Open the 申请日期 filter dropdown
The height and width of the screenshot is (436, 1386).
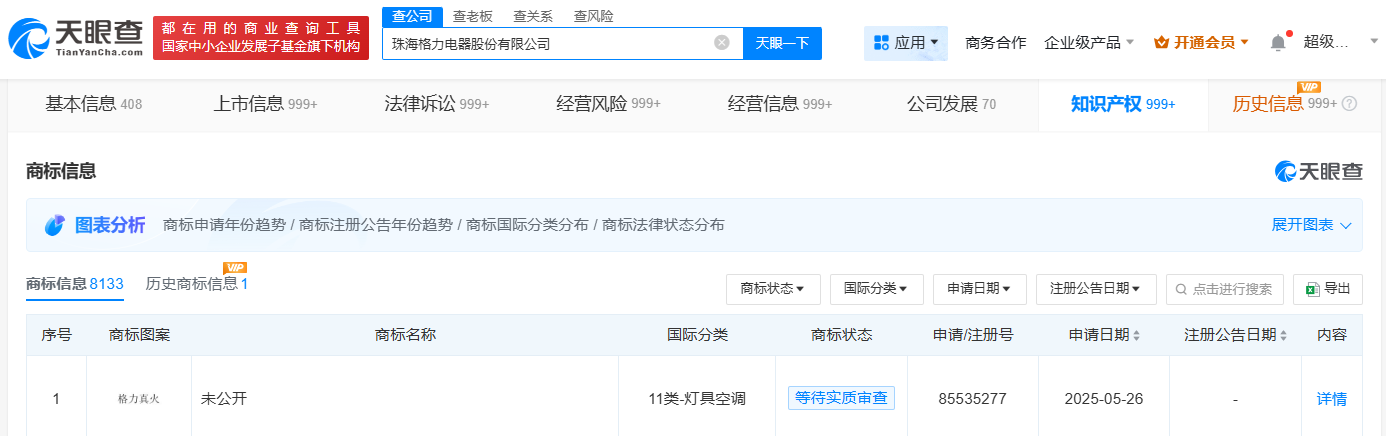pos(979,289)
